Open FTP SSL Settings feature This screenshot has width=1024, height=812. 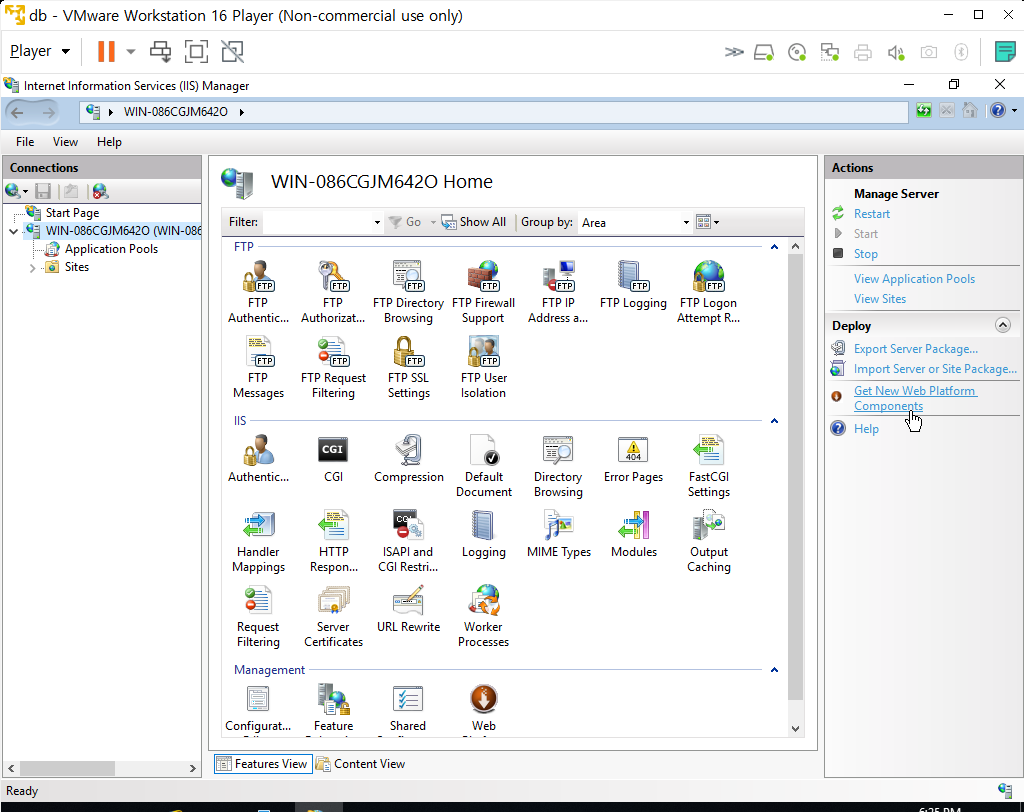(x=408, y=366)
